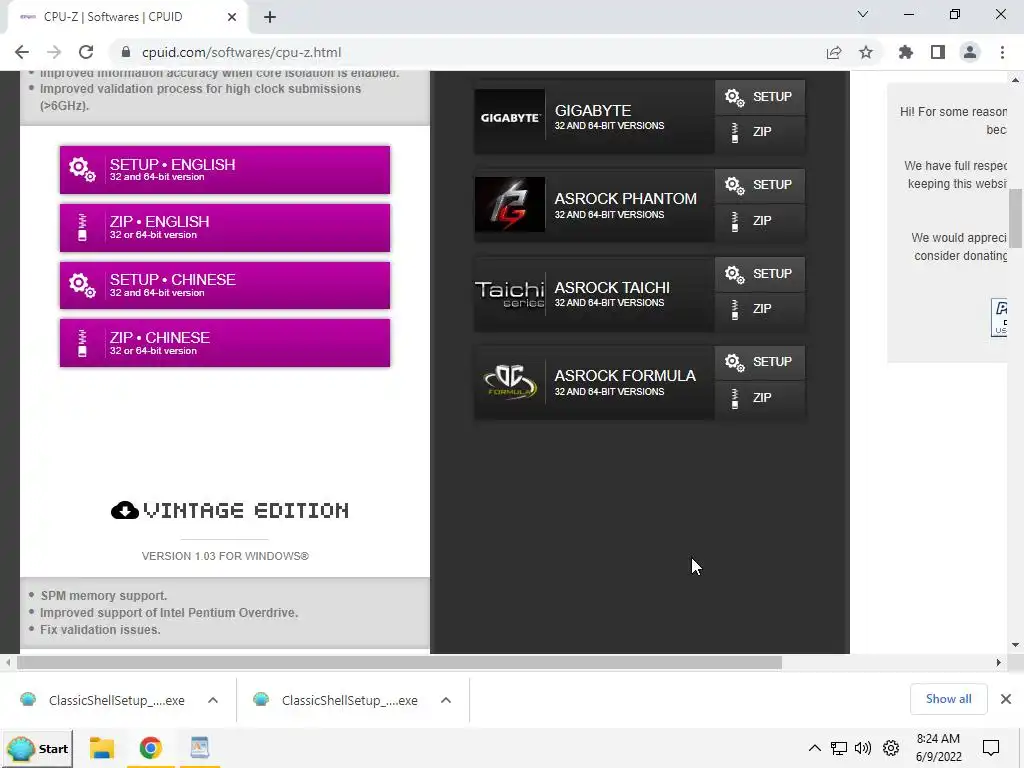The width and height of the screenshot is (1024, 768).
Task: Click scroll-down arrow on vertical scrollbar
Action: (1016, 645)
